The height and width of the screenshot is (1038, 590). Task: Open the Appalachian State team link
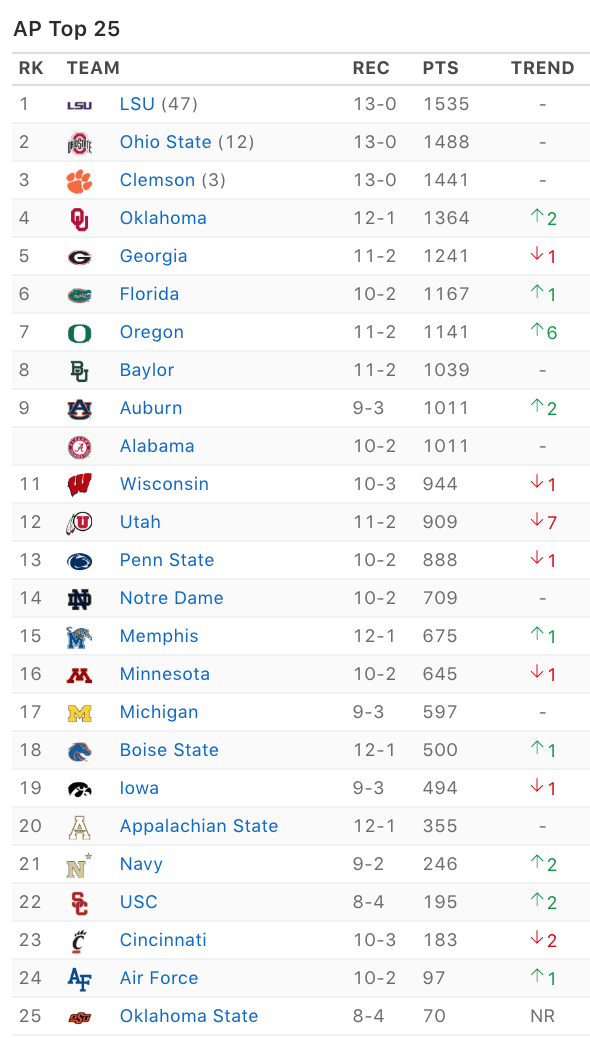[199, 826]
